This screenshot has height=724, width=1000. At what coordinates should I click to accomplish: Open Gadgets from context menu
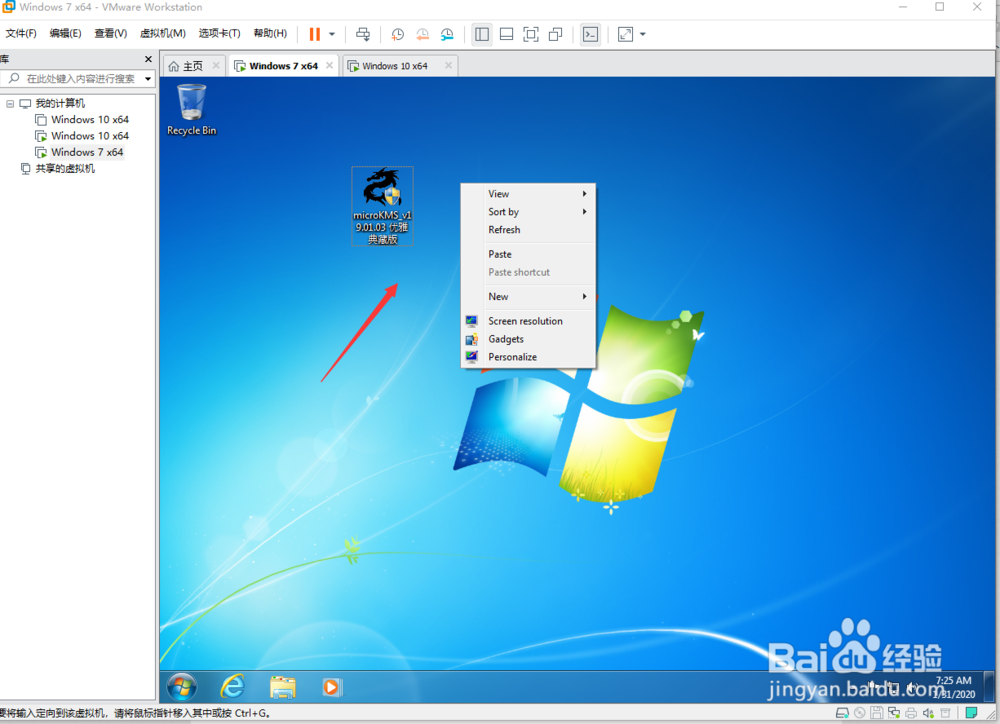pos(528,339)
